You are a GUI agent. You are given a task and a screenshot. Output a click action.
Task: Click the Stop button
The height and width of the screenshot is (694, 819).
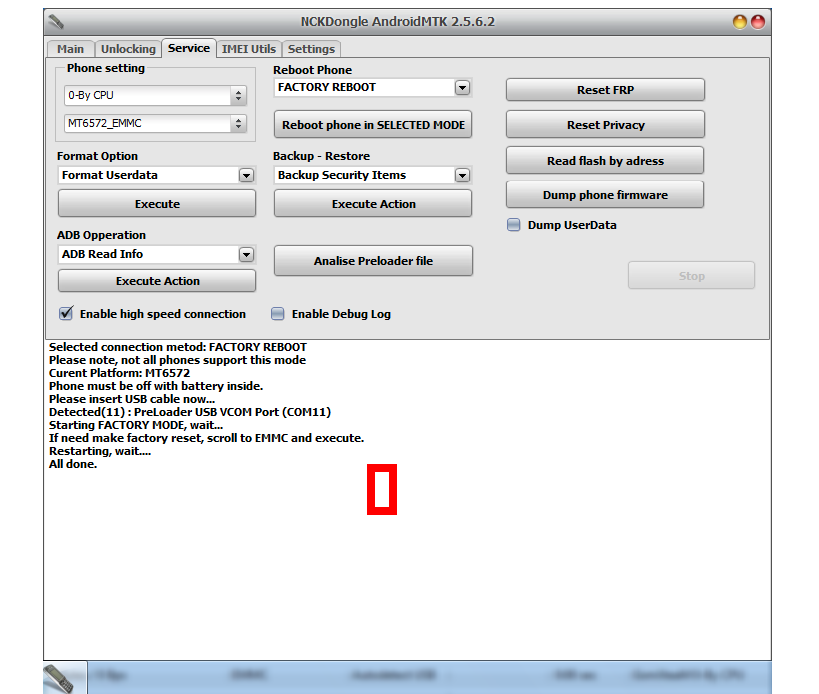[x=691, y=276]
